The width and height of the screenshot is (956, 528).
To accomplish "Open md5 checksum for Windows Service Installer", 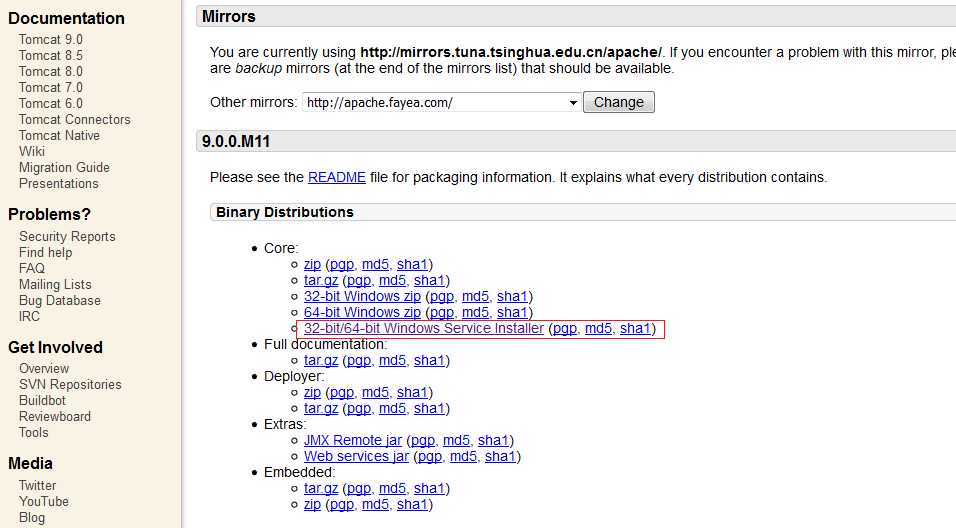I will tap(598, 329).
